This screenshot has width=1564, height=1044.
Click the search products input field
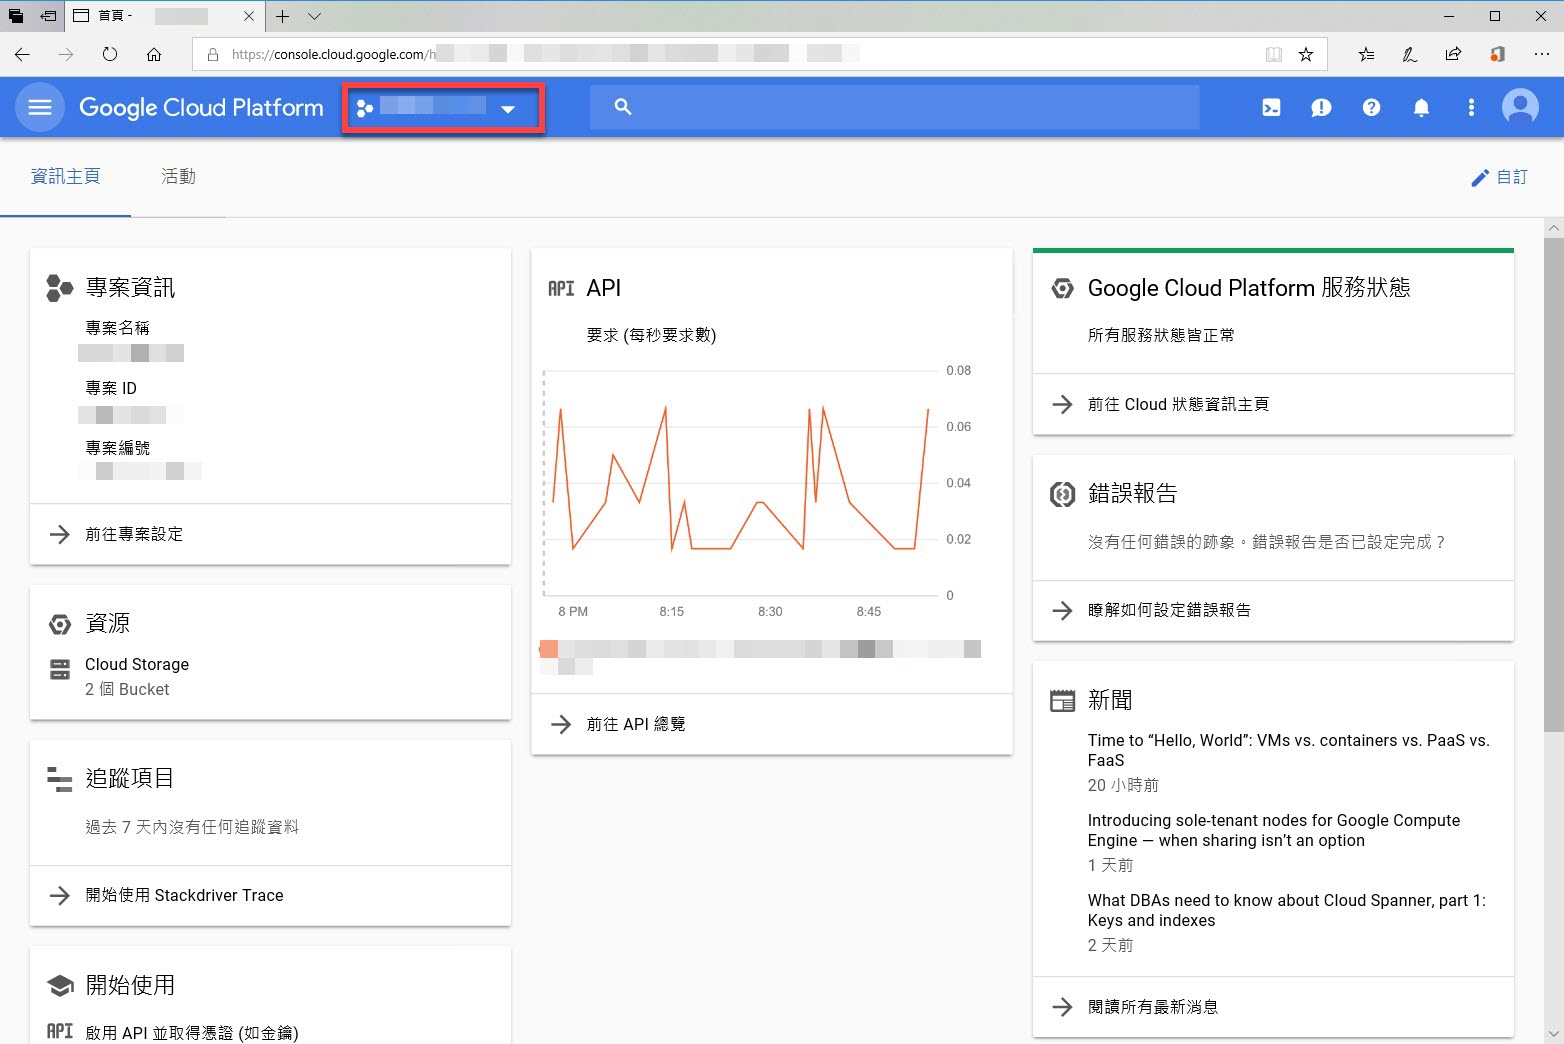pos(894,107)
